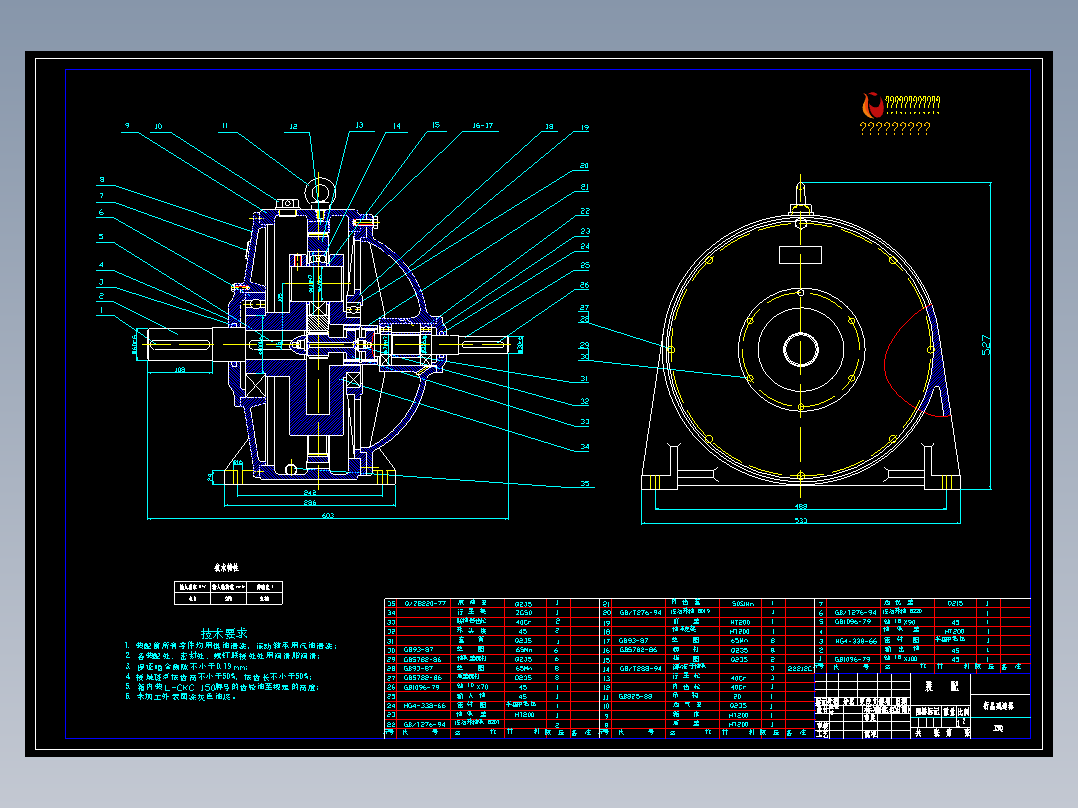The height and width of the screenshot is (808, 1078).
Task: Pick the 603 overall length dimension
Action: click(x=328, y=515)
